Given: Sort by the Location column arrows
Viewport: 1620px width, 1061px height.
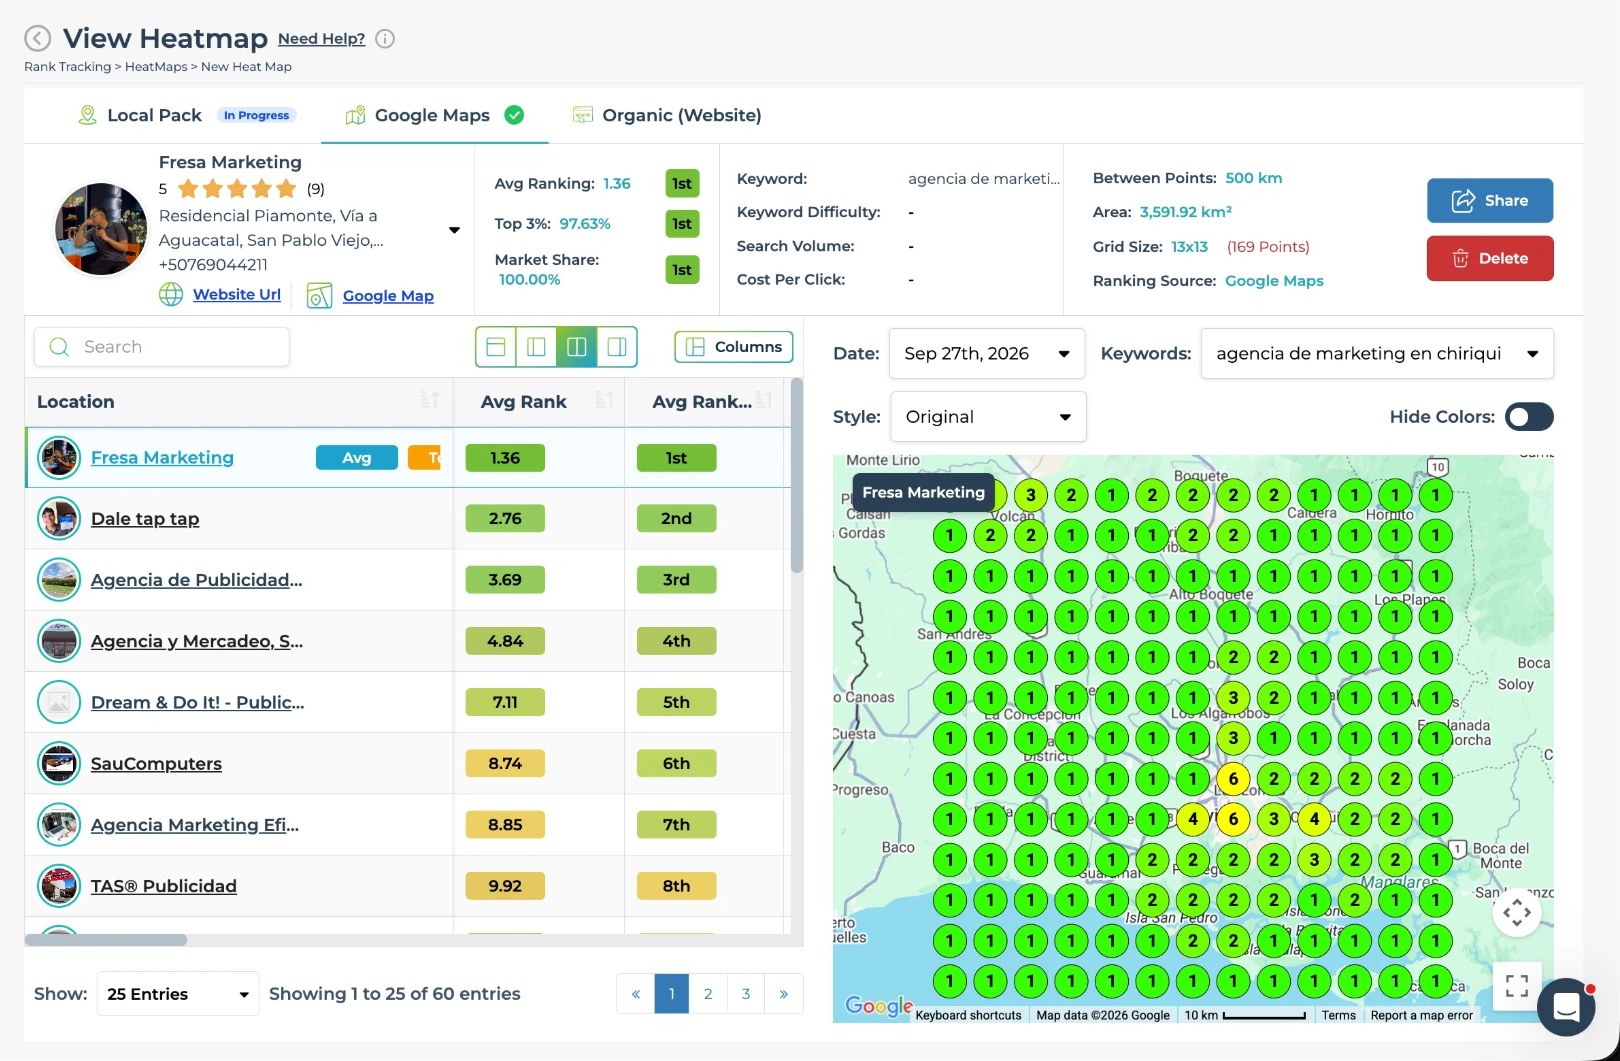Looking at the screenshot, I should click(x=430, y=401).
